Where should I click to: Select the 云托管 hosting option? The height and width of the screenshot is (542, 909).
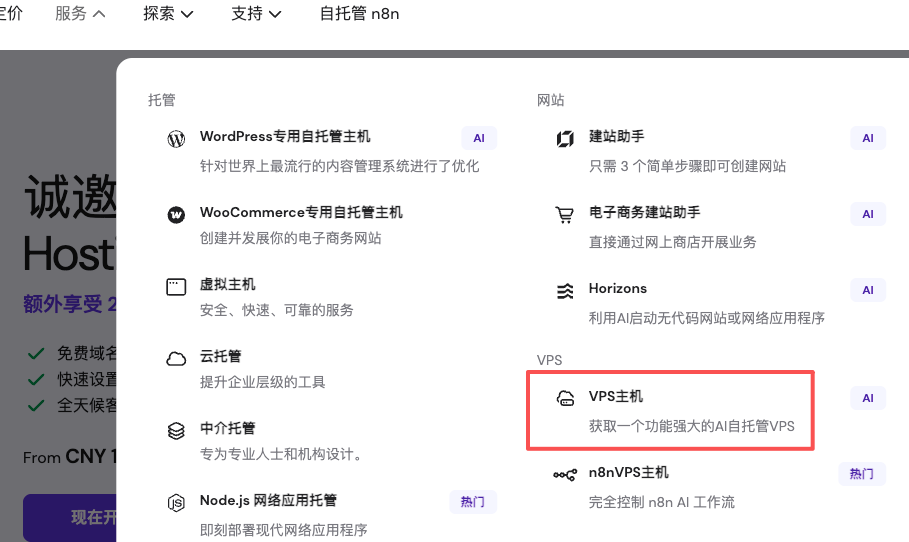[x=220, y=356]
